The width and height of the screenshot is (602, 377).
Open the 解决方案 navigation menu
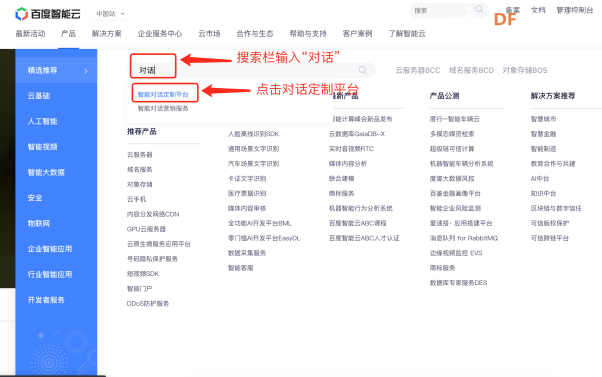click(106, 34)
